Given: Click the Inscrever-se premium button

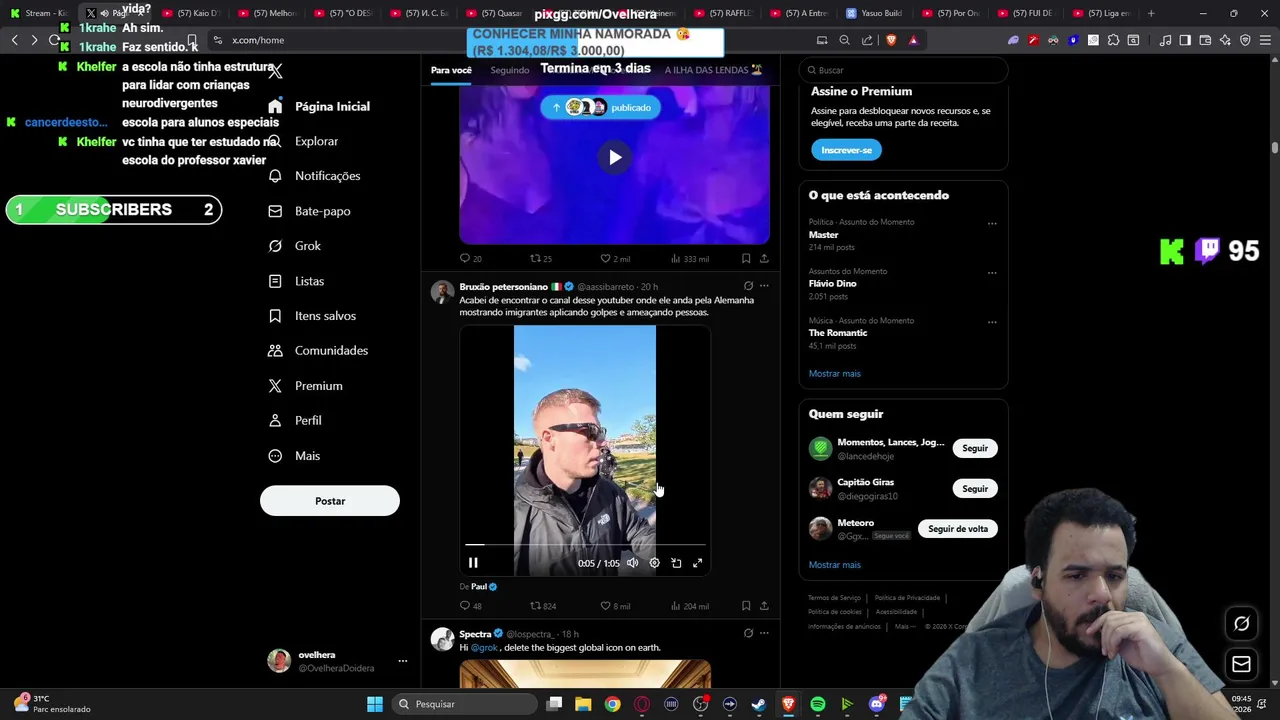Looking at the screenshot, I should point(846,150).
